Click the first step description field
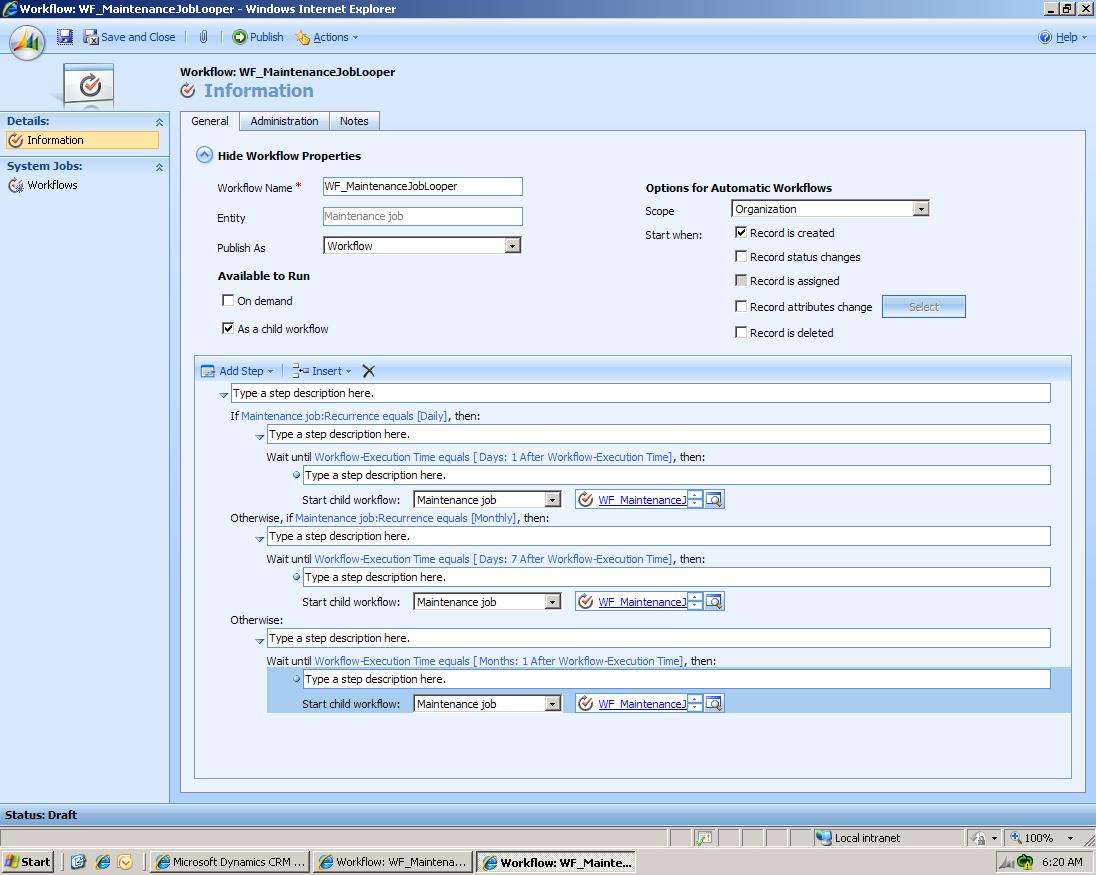 (x=640, y=393)
